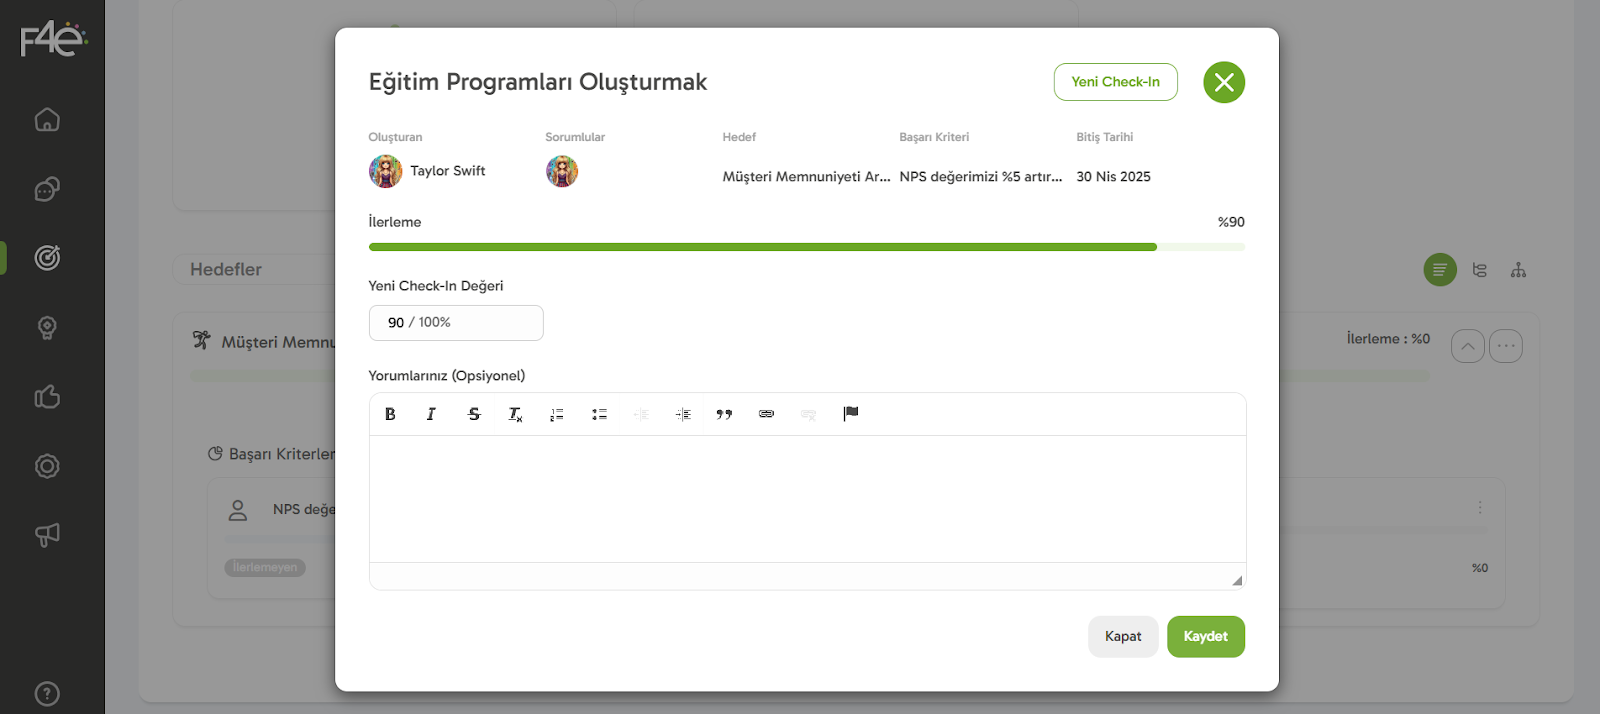Apply strikethrough formatting in editor

point(474,414)
